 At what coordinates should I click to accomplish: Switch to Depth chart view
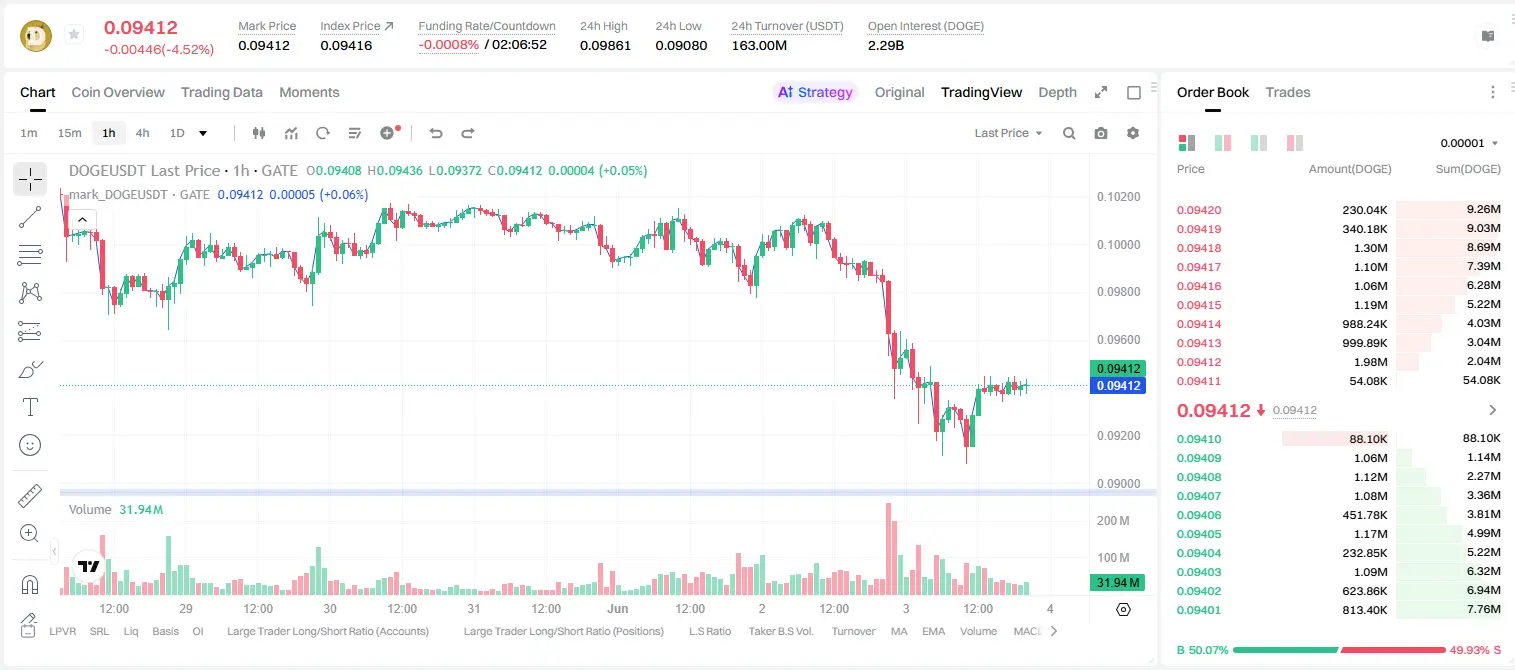click(1057, 92)
